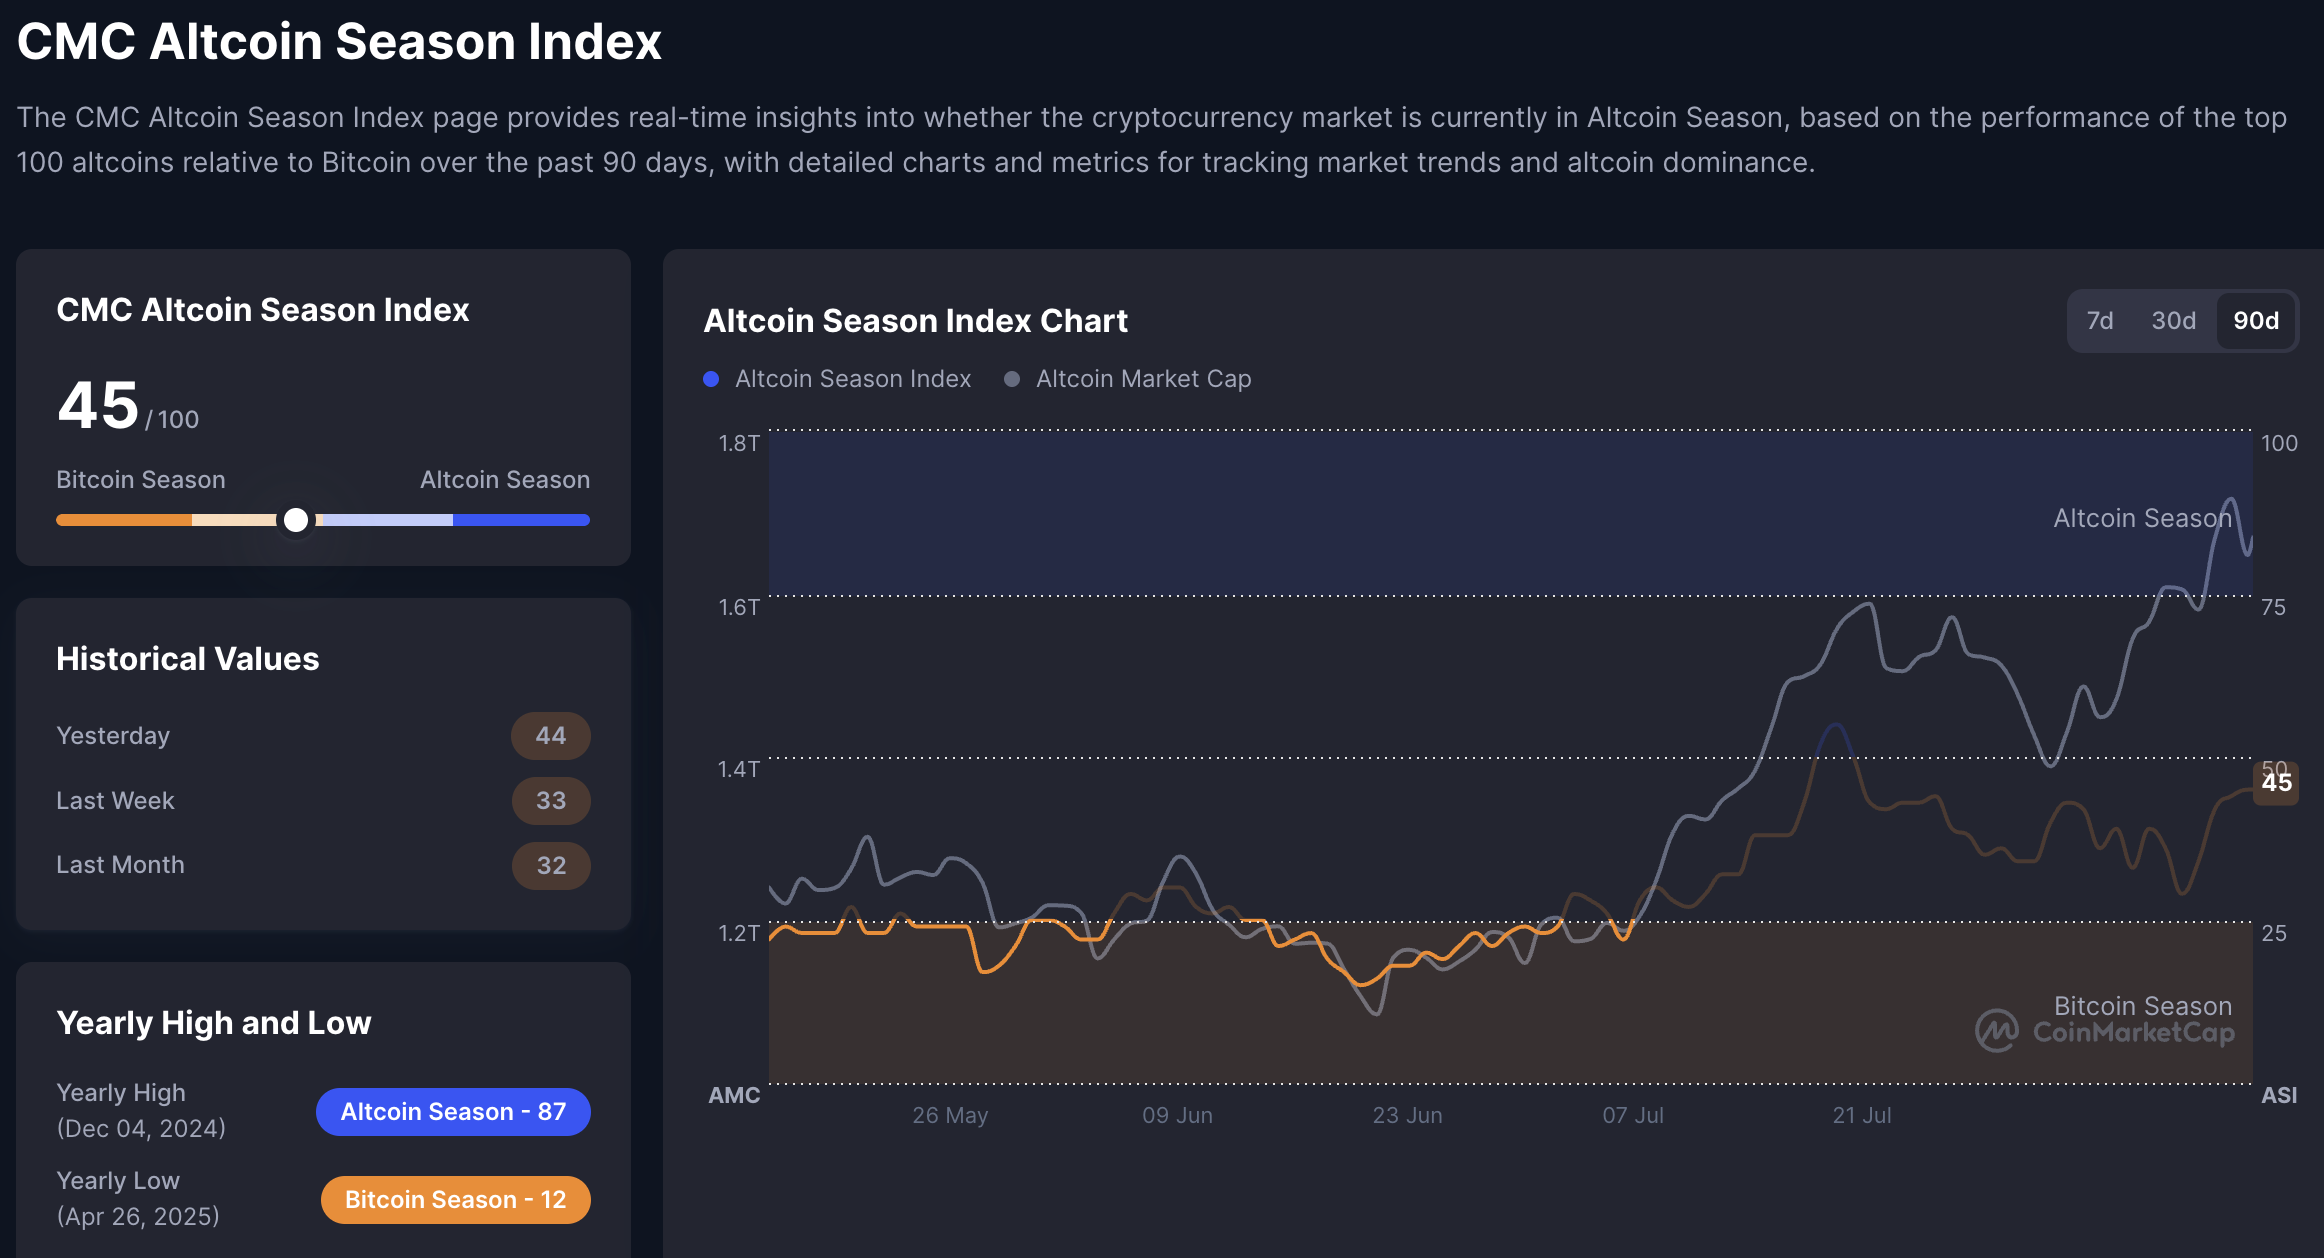2324x1258 pixels.
Task: Toggle the Altcoin Season Index legend label
Action: pos(852,379)
